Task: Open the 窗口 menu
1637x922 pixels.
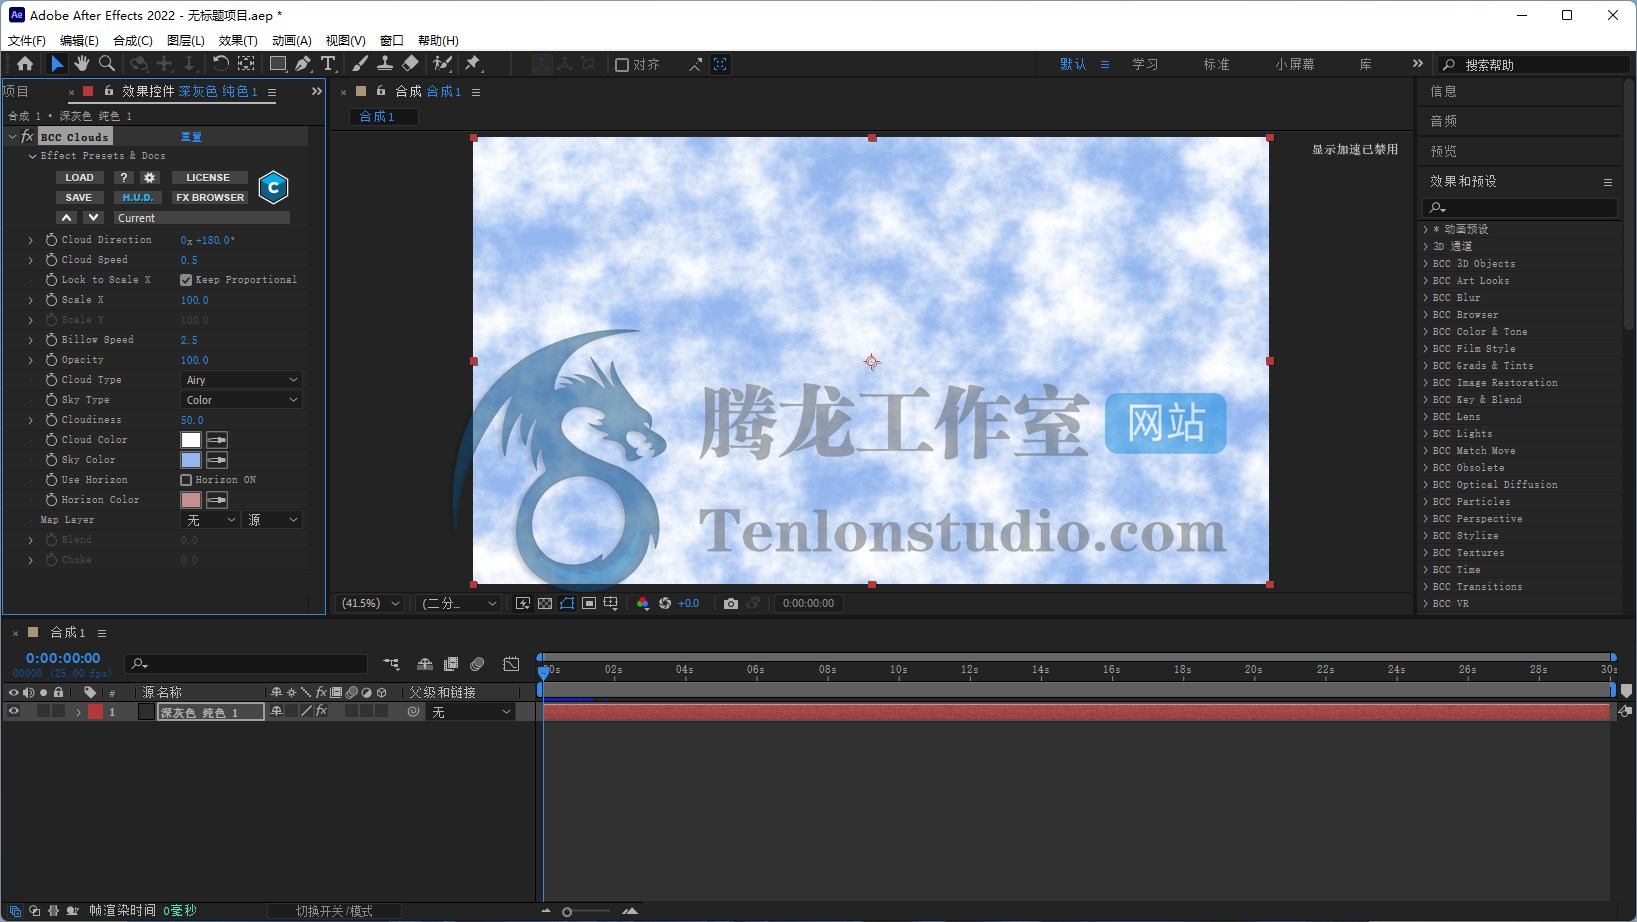Action: pos(392,40)
